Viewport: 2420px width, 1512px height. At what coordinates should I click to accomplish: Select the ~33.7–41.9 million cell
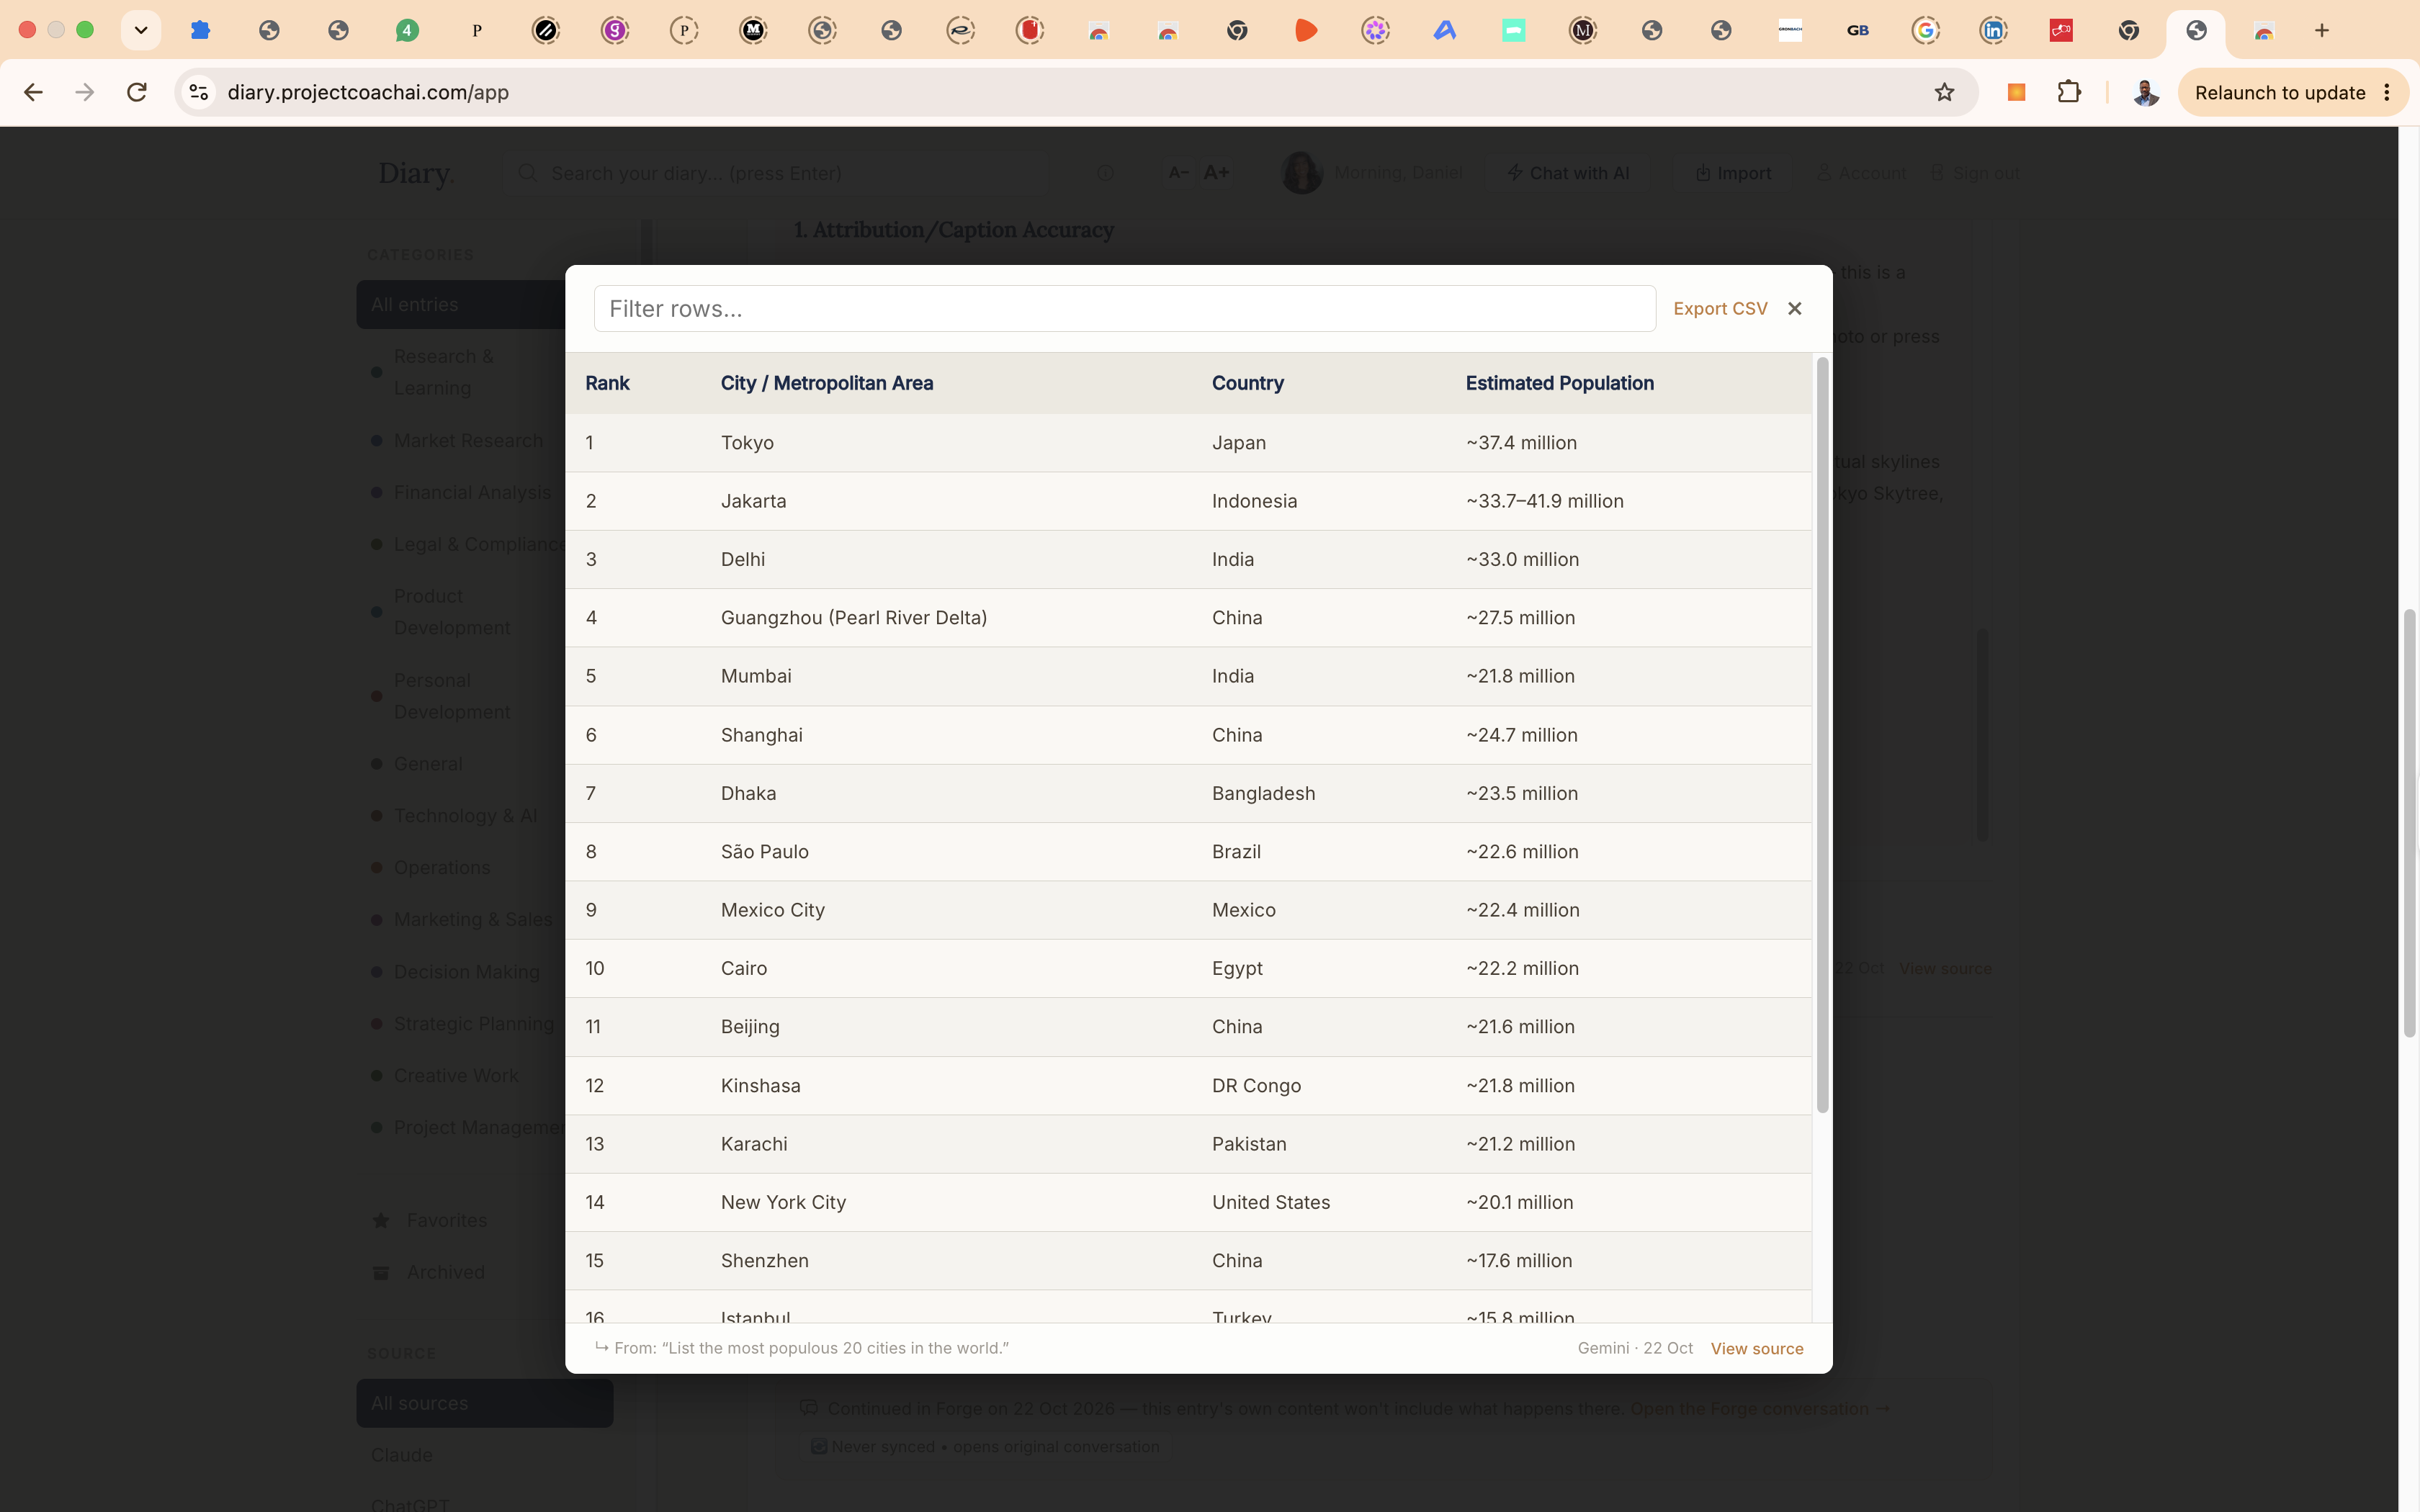[1544, 501]
